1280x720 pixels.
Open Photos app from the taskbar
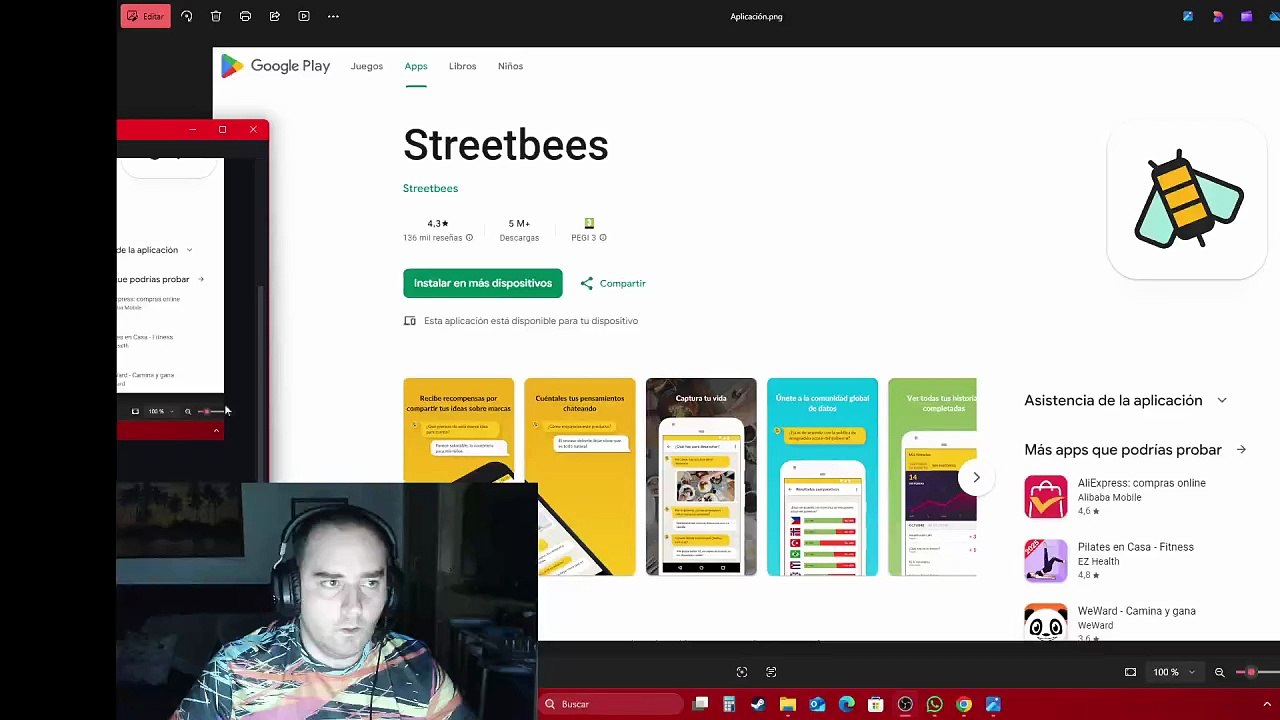point(993,704)
